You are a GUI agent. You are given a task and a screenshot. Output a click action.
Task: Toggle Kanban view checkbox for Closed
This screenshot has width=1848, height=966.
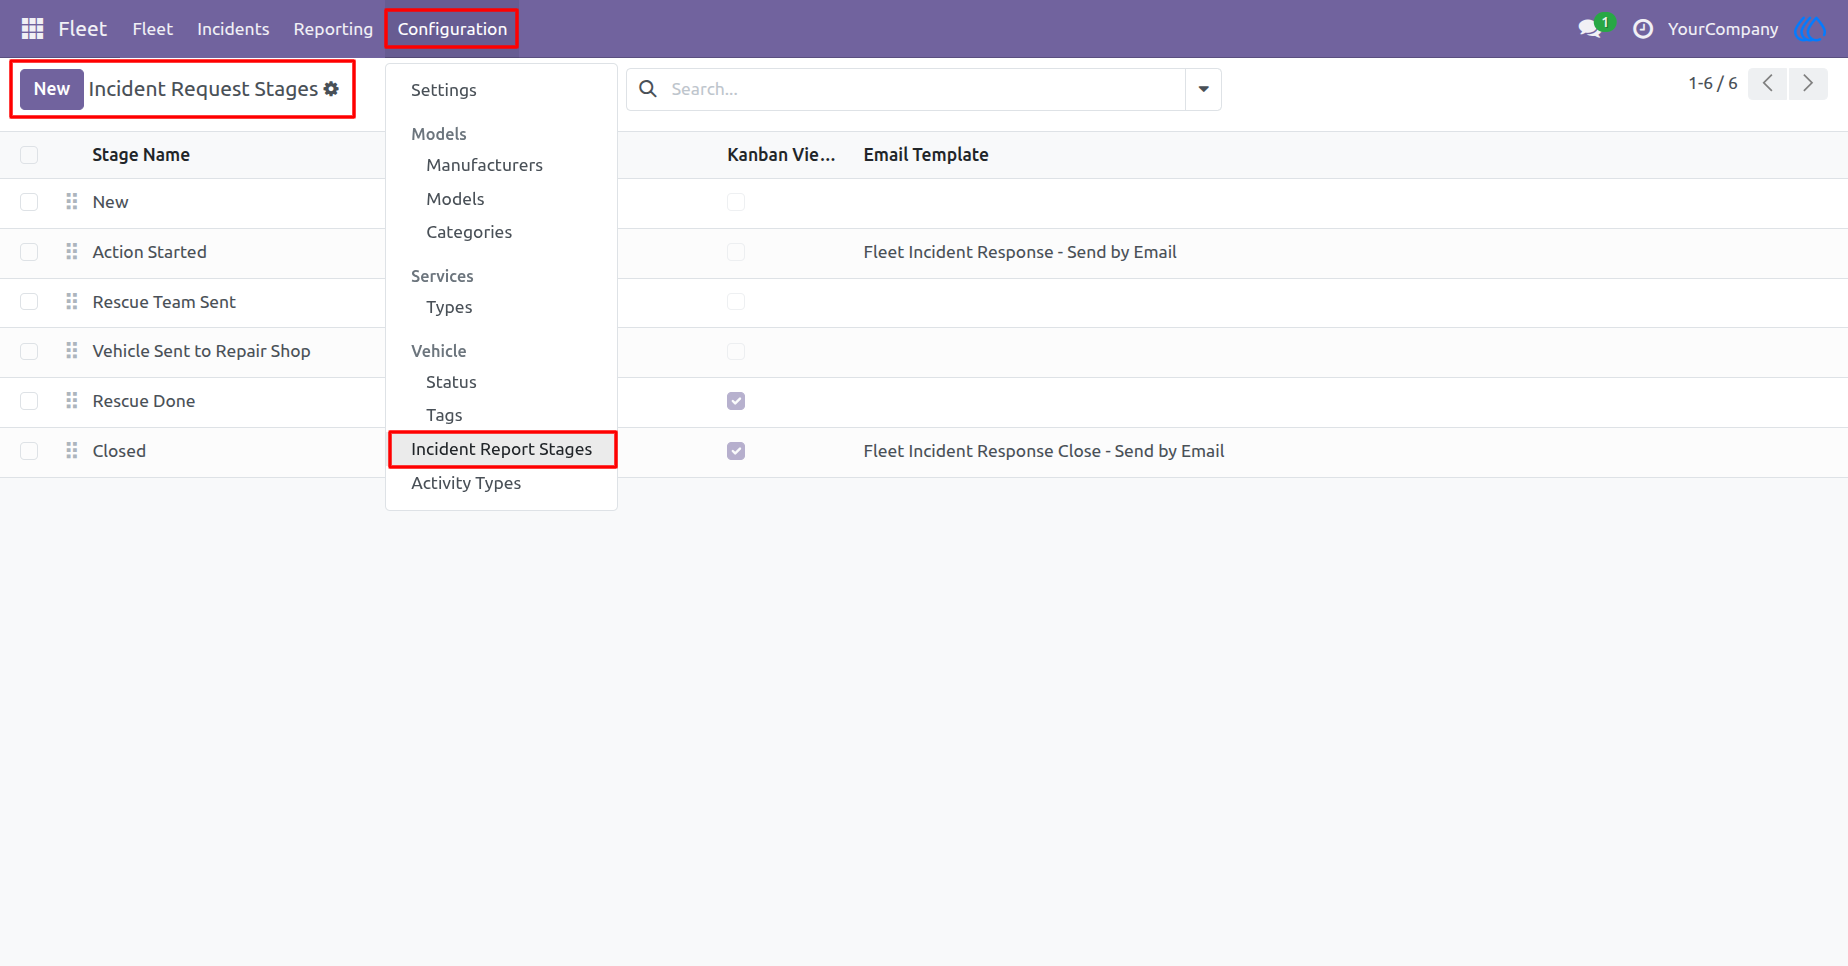coord(736,451)
